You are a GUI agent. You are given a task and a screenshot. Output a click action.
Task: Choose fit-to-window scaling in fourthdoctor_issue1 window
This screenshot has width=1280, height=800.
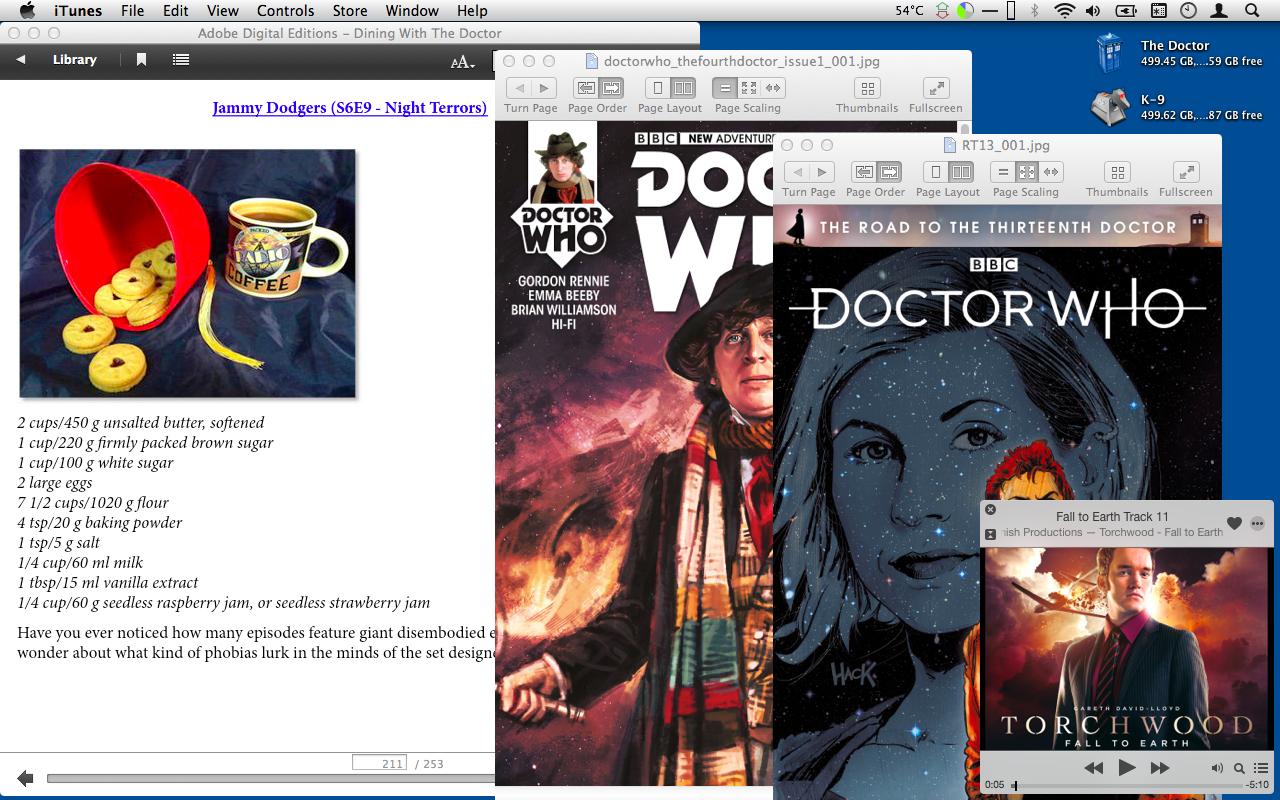pyautogui.click(x=748, y=88)
